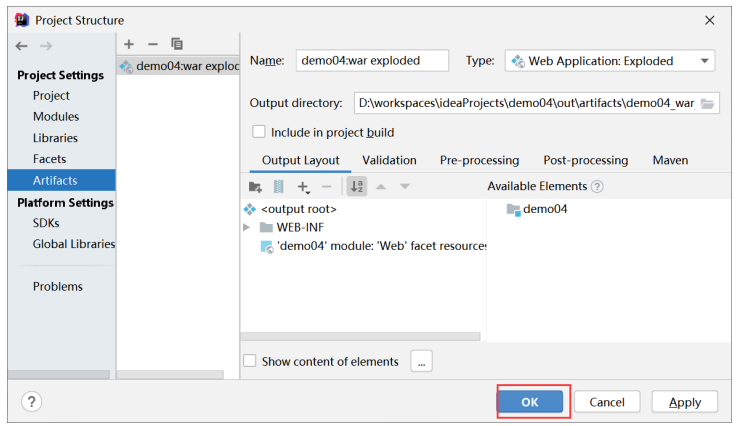This screenshot has width=748, height=426.
Task: Expand the WEB-INF folder node
Action: tap(247, 228)
